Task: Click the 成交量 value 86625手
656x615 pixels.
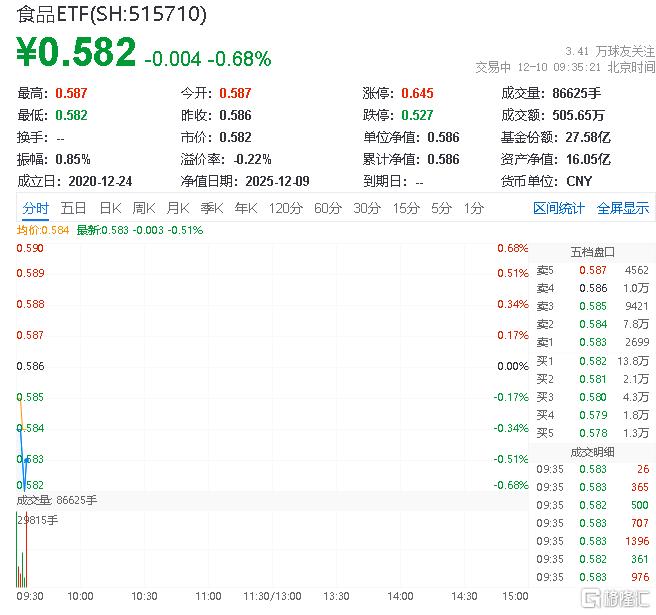Action: tap(577, 93)
